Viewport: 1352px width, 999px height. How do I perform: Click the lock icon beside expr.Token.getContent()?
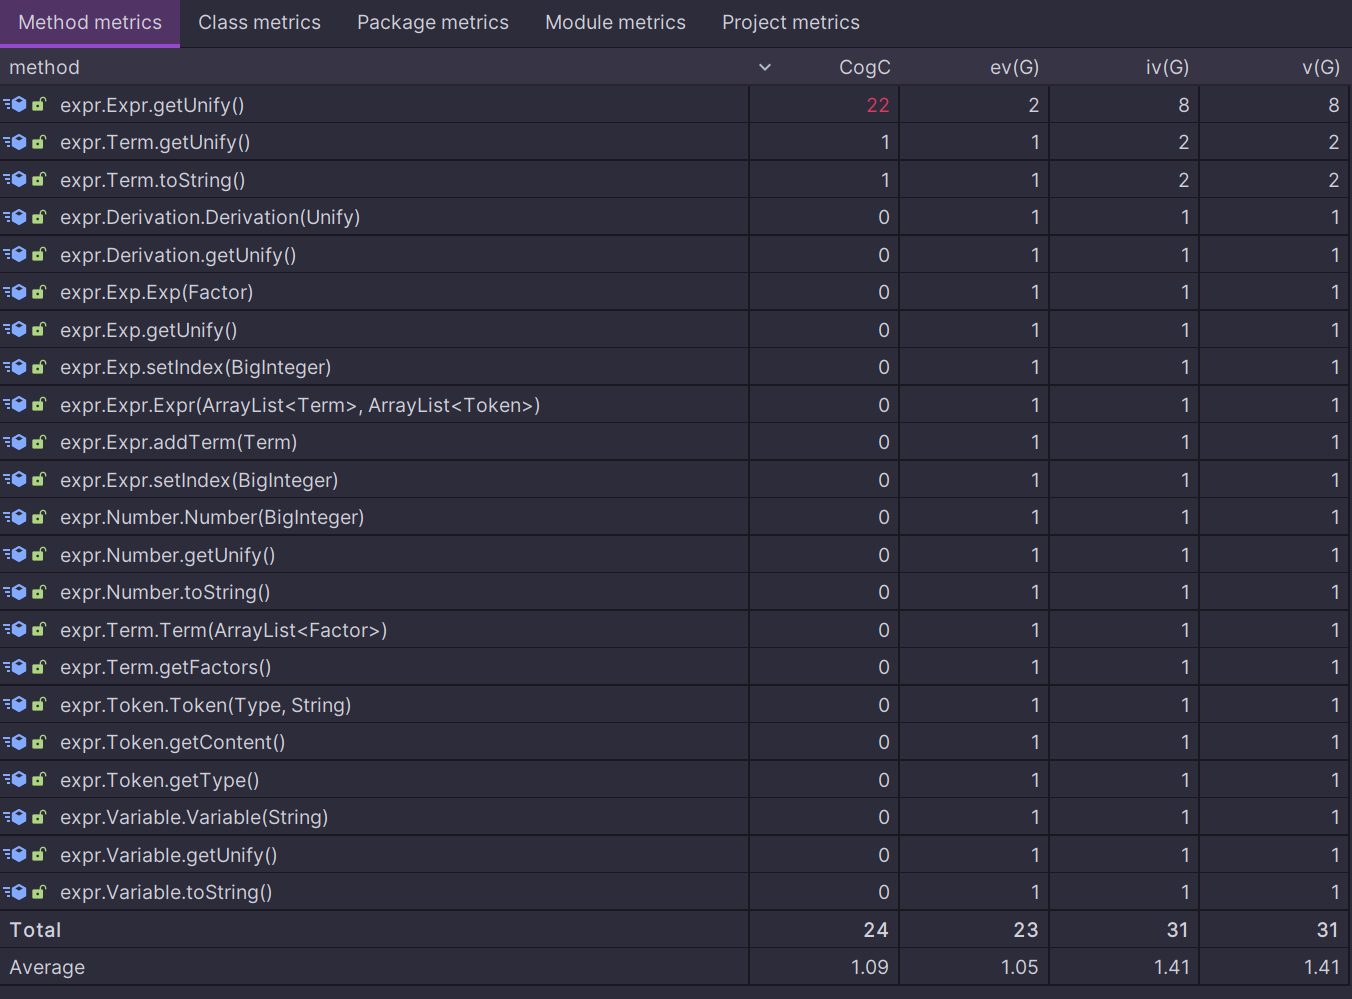39,742
